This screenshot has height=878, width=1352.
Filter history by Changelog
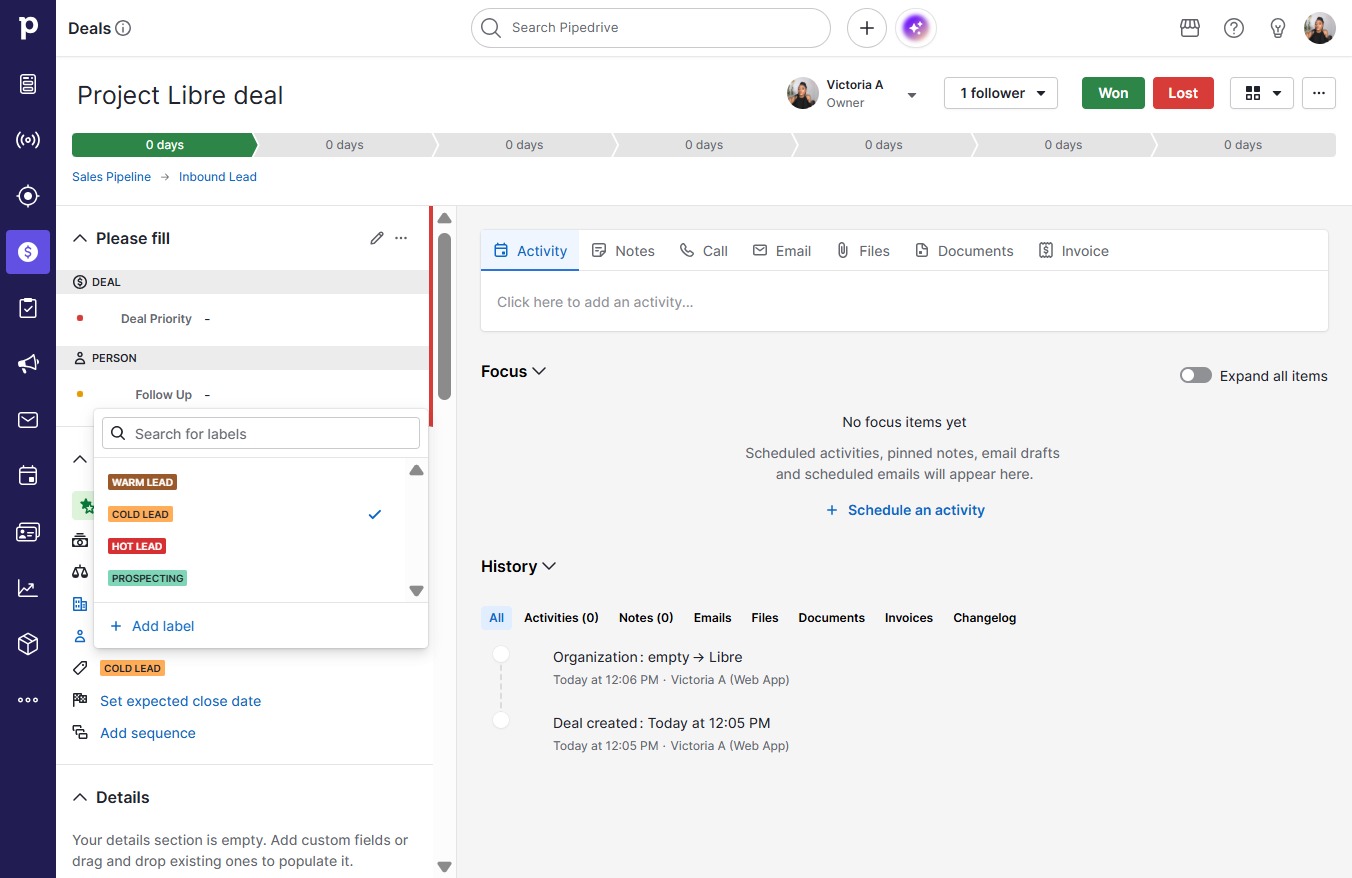(984, 618)
